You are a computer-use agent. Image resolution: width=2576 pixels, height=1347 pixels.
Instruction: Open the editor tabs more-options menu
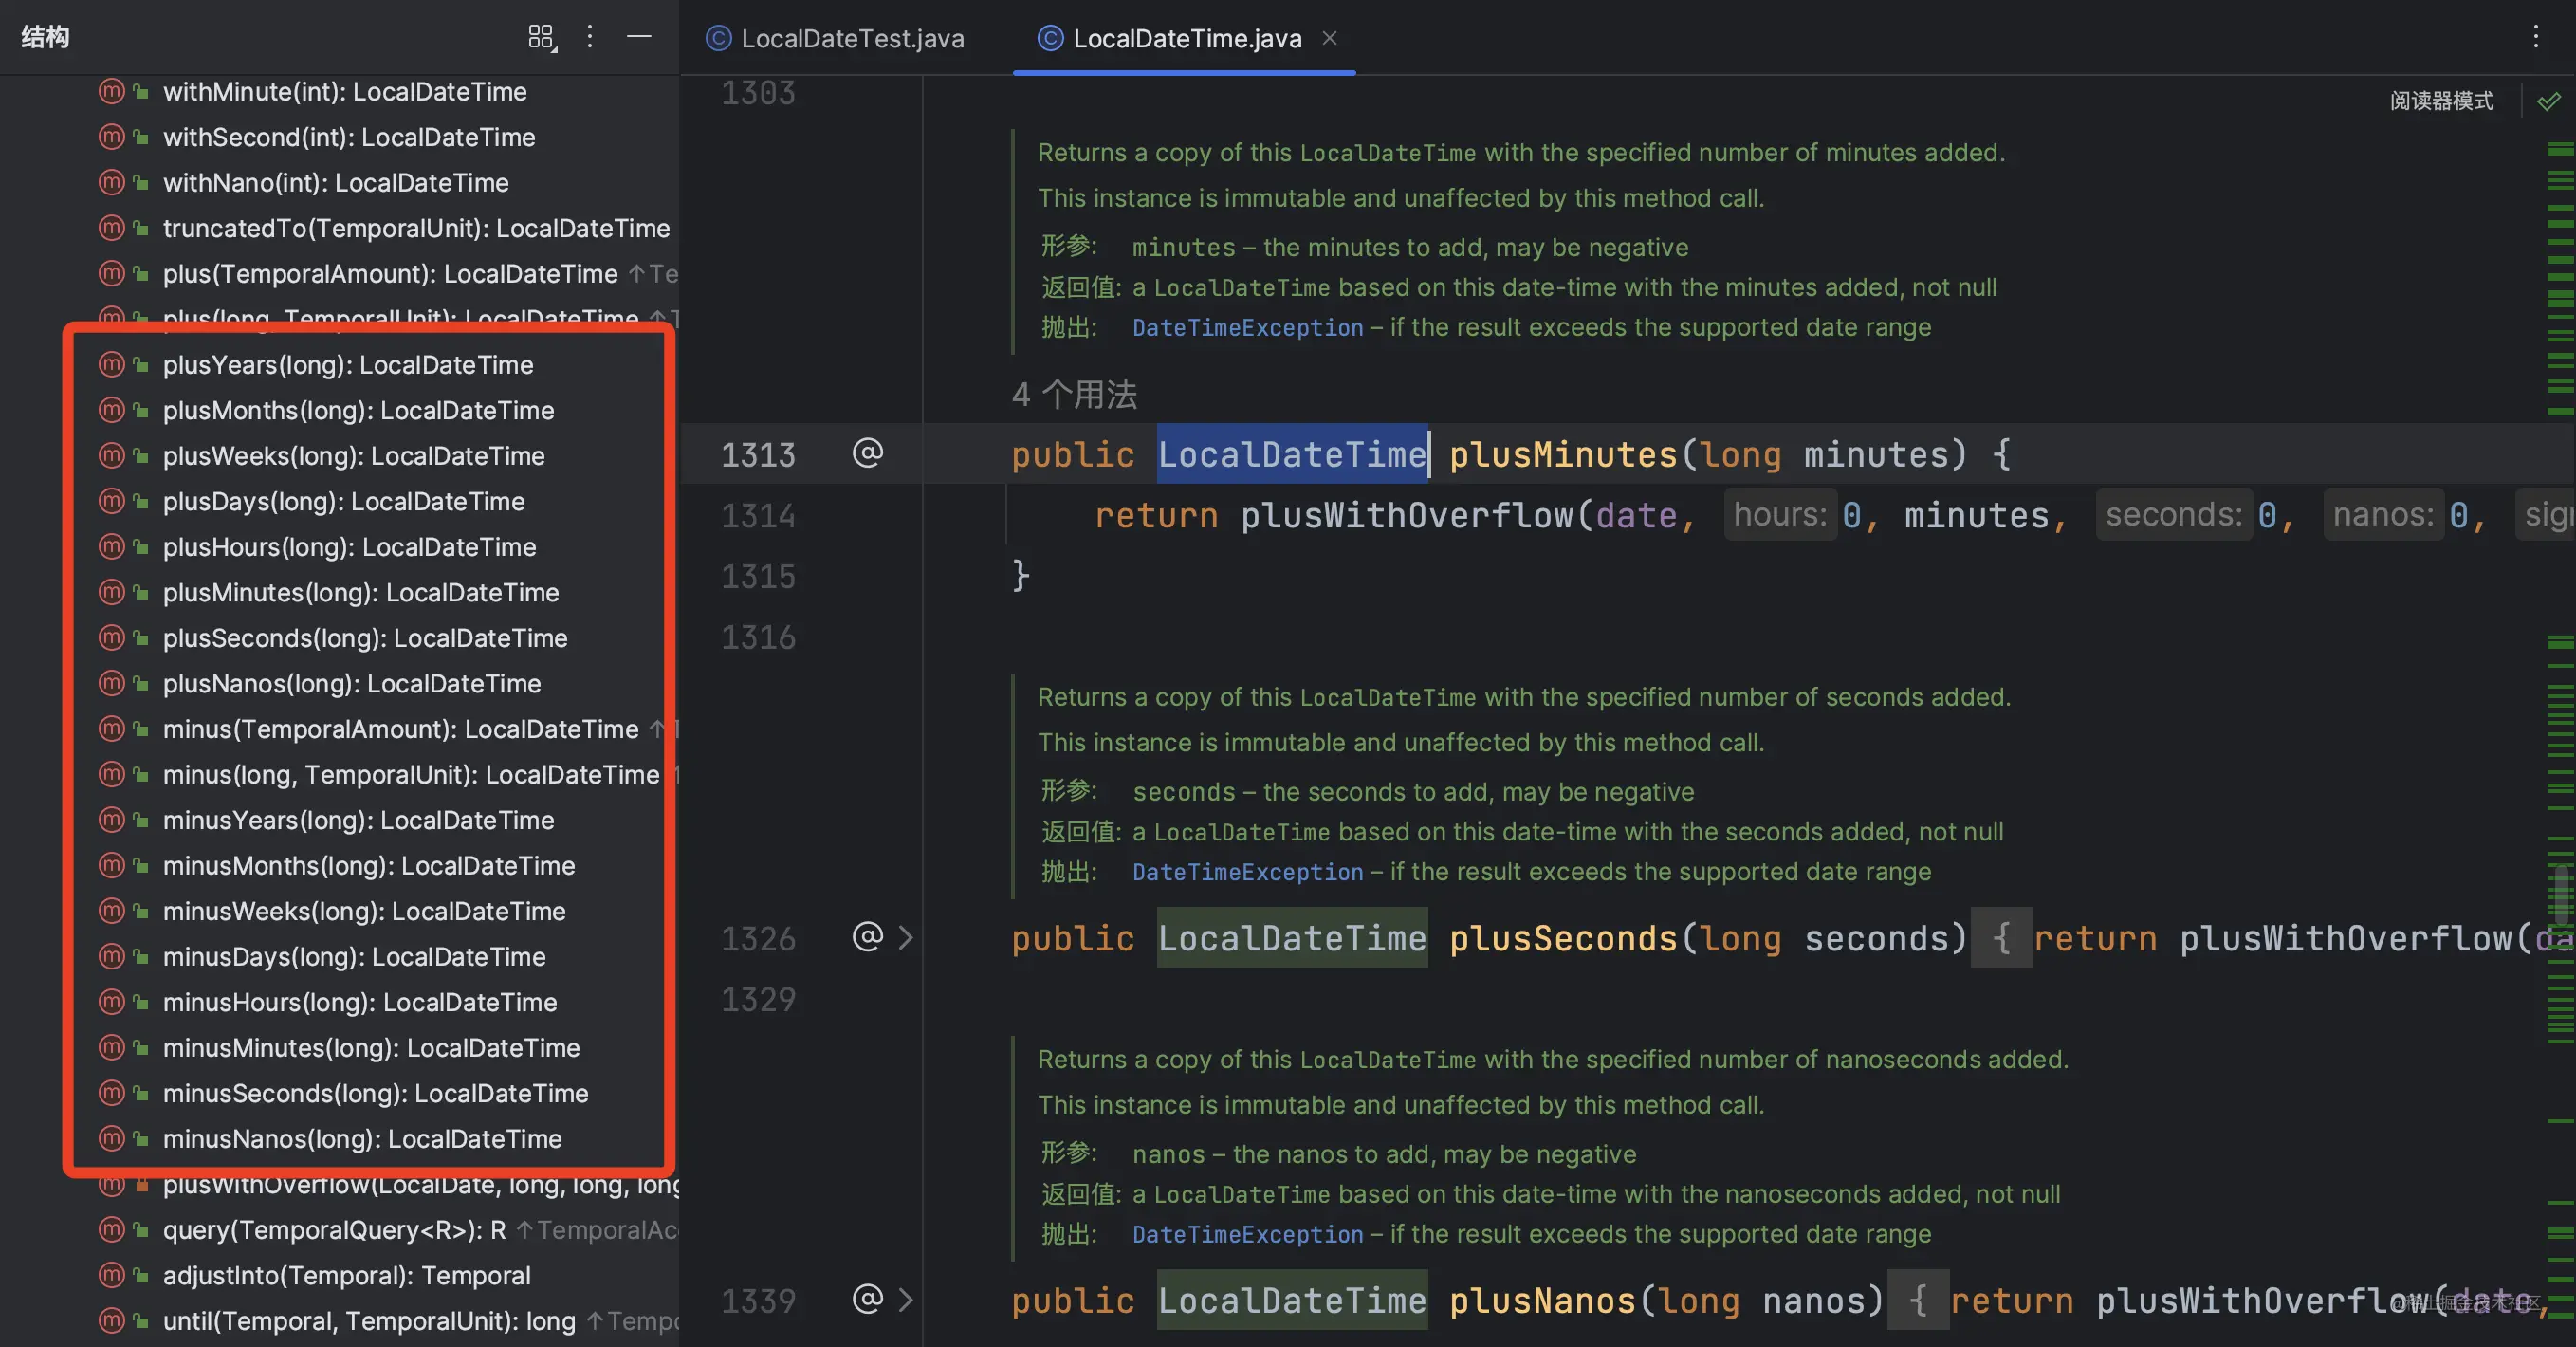[2535, 38]
